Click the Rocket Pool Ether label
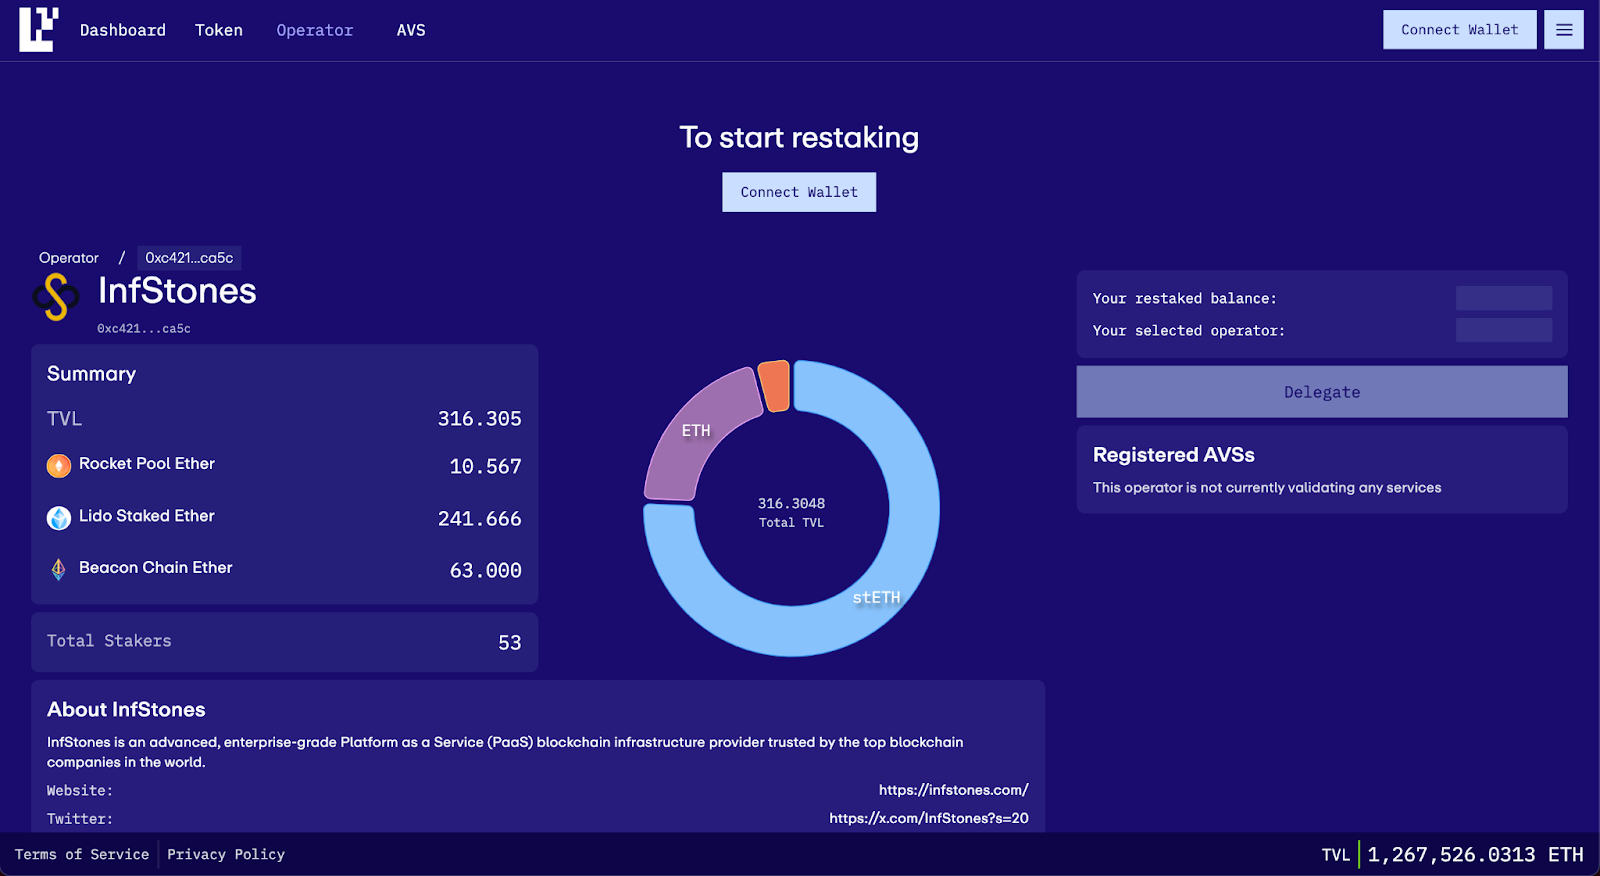The image size is (1600, 876). coord(147,464)
